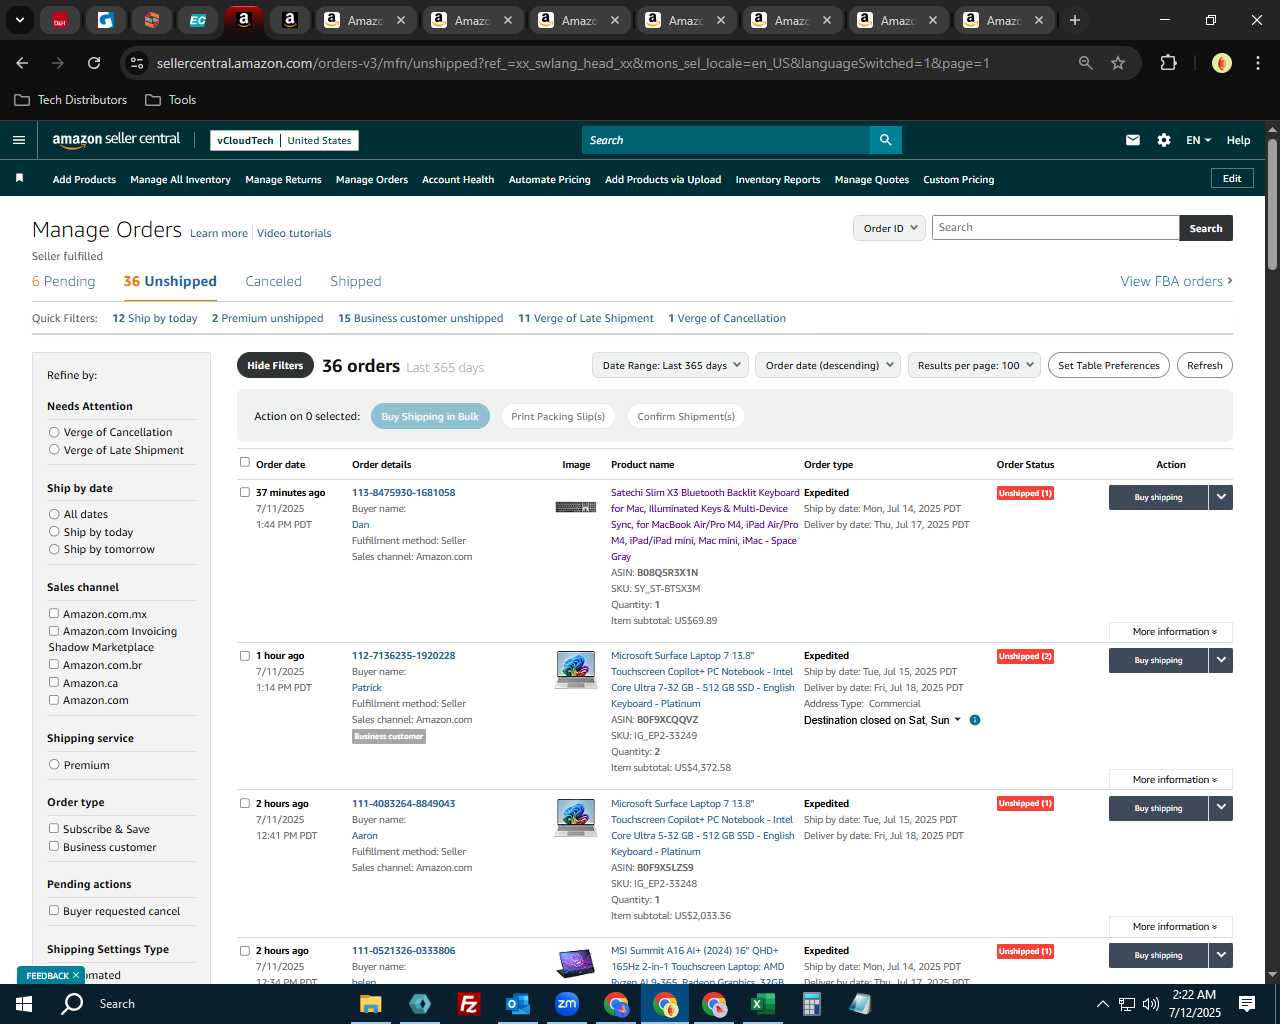Expand Buy shipping arrow for order 113-8475930-1681058
The image size is (1280, 1024).
(1221, 497)
